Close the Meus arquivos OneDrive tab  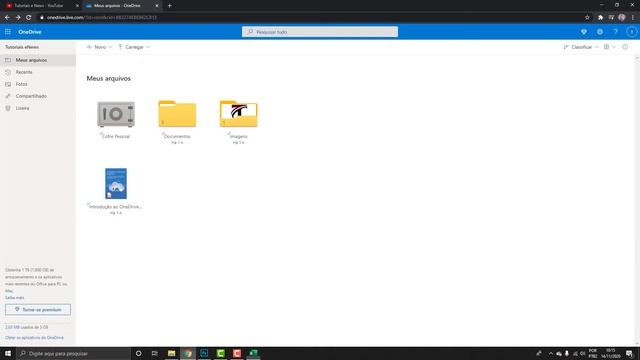[157, 6]
